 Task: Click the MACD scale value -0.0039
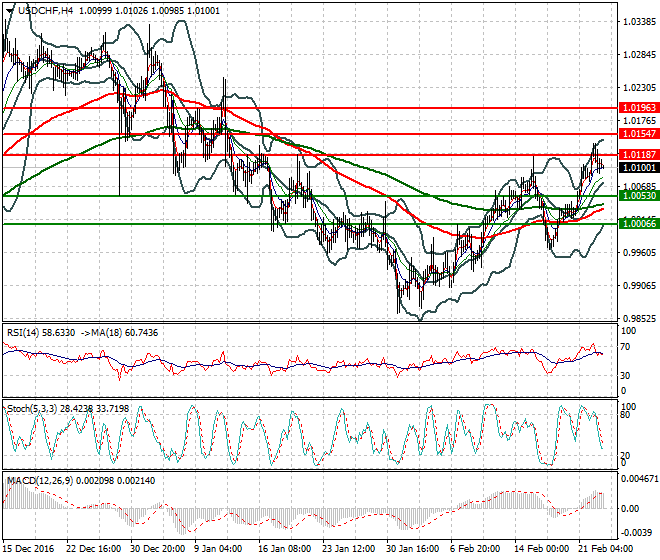(x=636, y=533)
